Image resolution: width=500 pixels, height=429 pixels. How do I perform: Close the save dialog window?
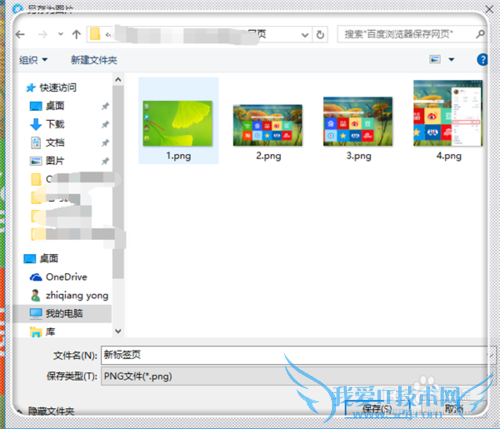(x=489, y=9)
